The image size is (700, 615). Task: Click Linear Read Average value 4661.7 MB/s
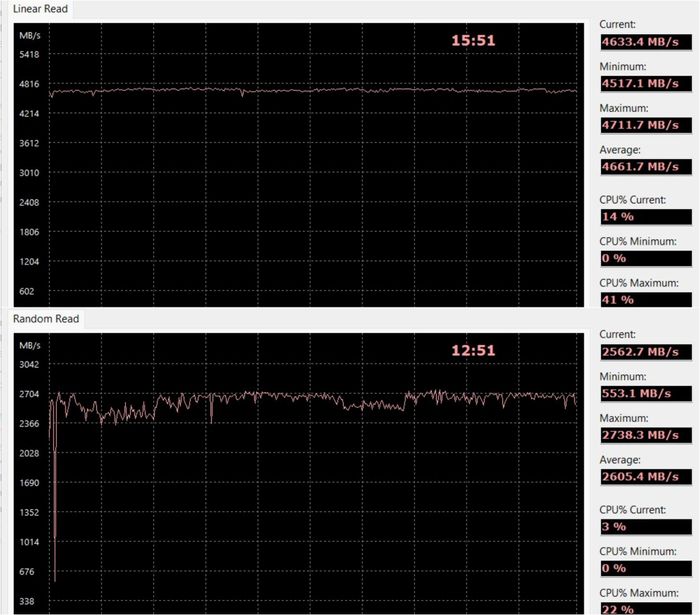646,167
